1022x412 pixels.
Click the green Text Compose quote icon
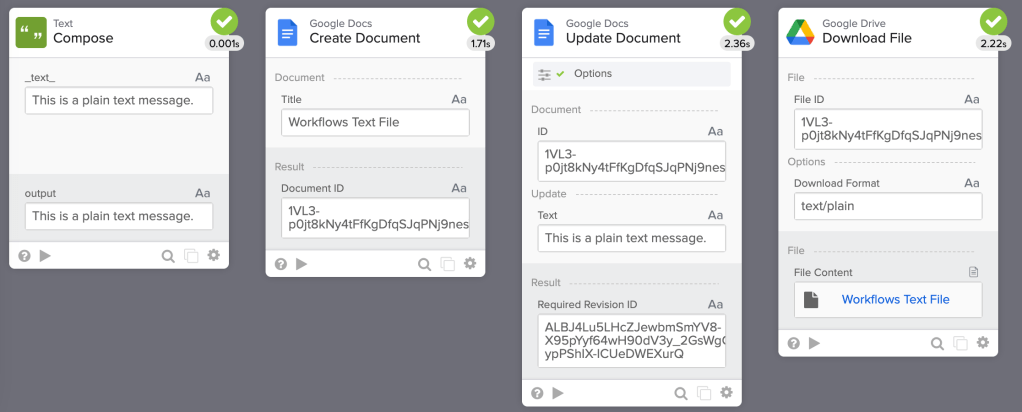(31, 31)
